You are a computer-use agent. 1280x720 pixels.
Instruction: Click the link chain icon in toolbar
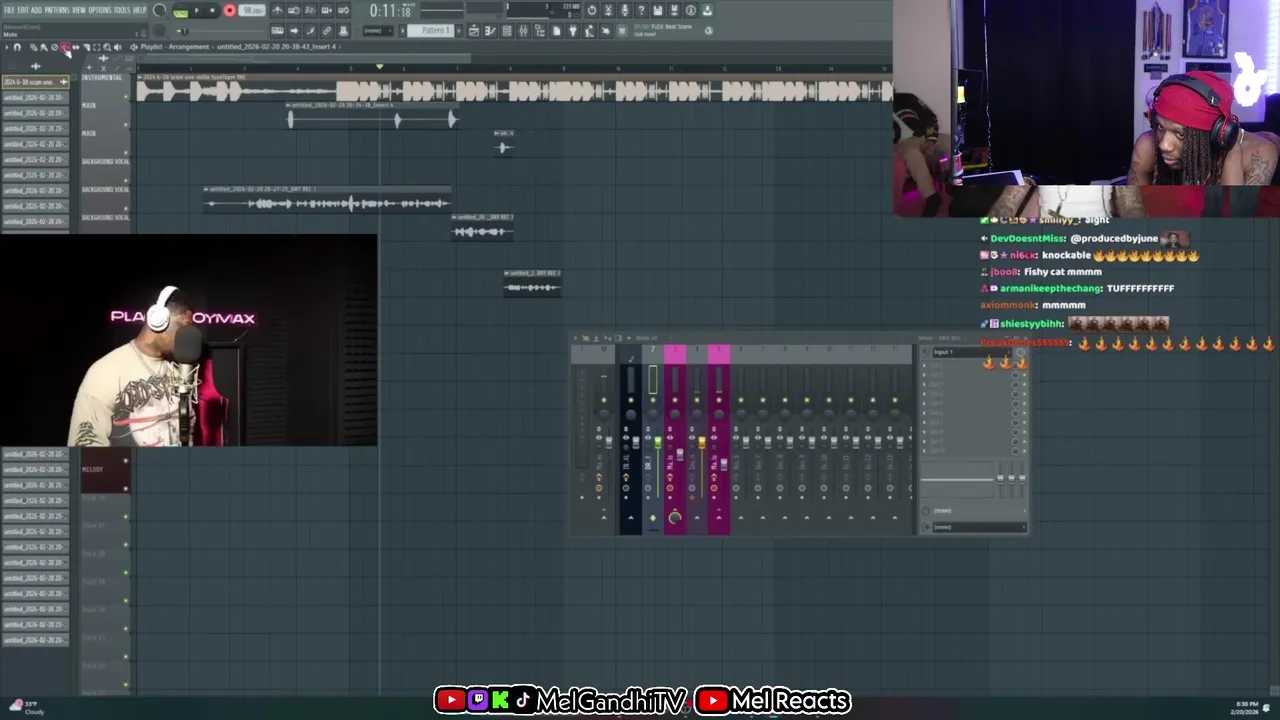pyautogui.click(x=326, y=30)
